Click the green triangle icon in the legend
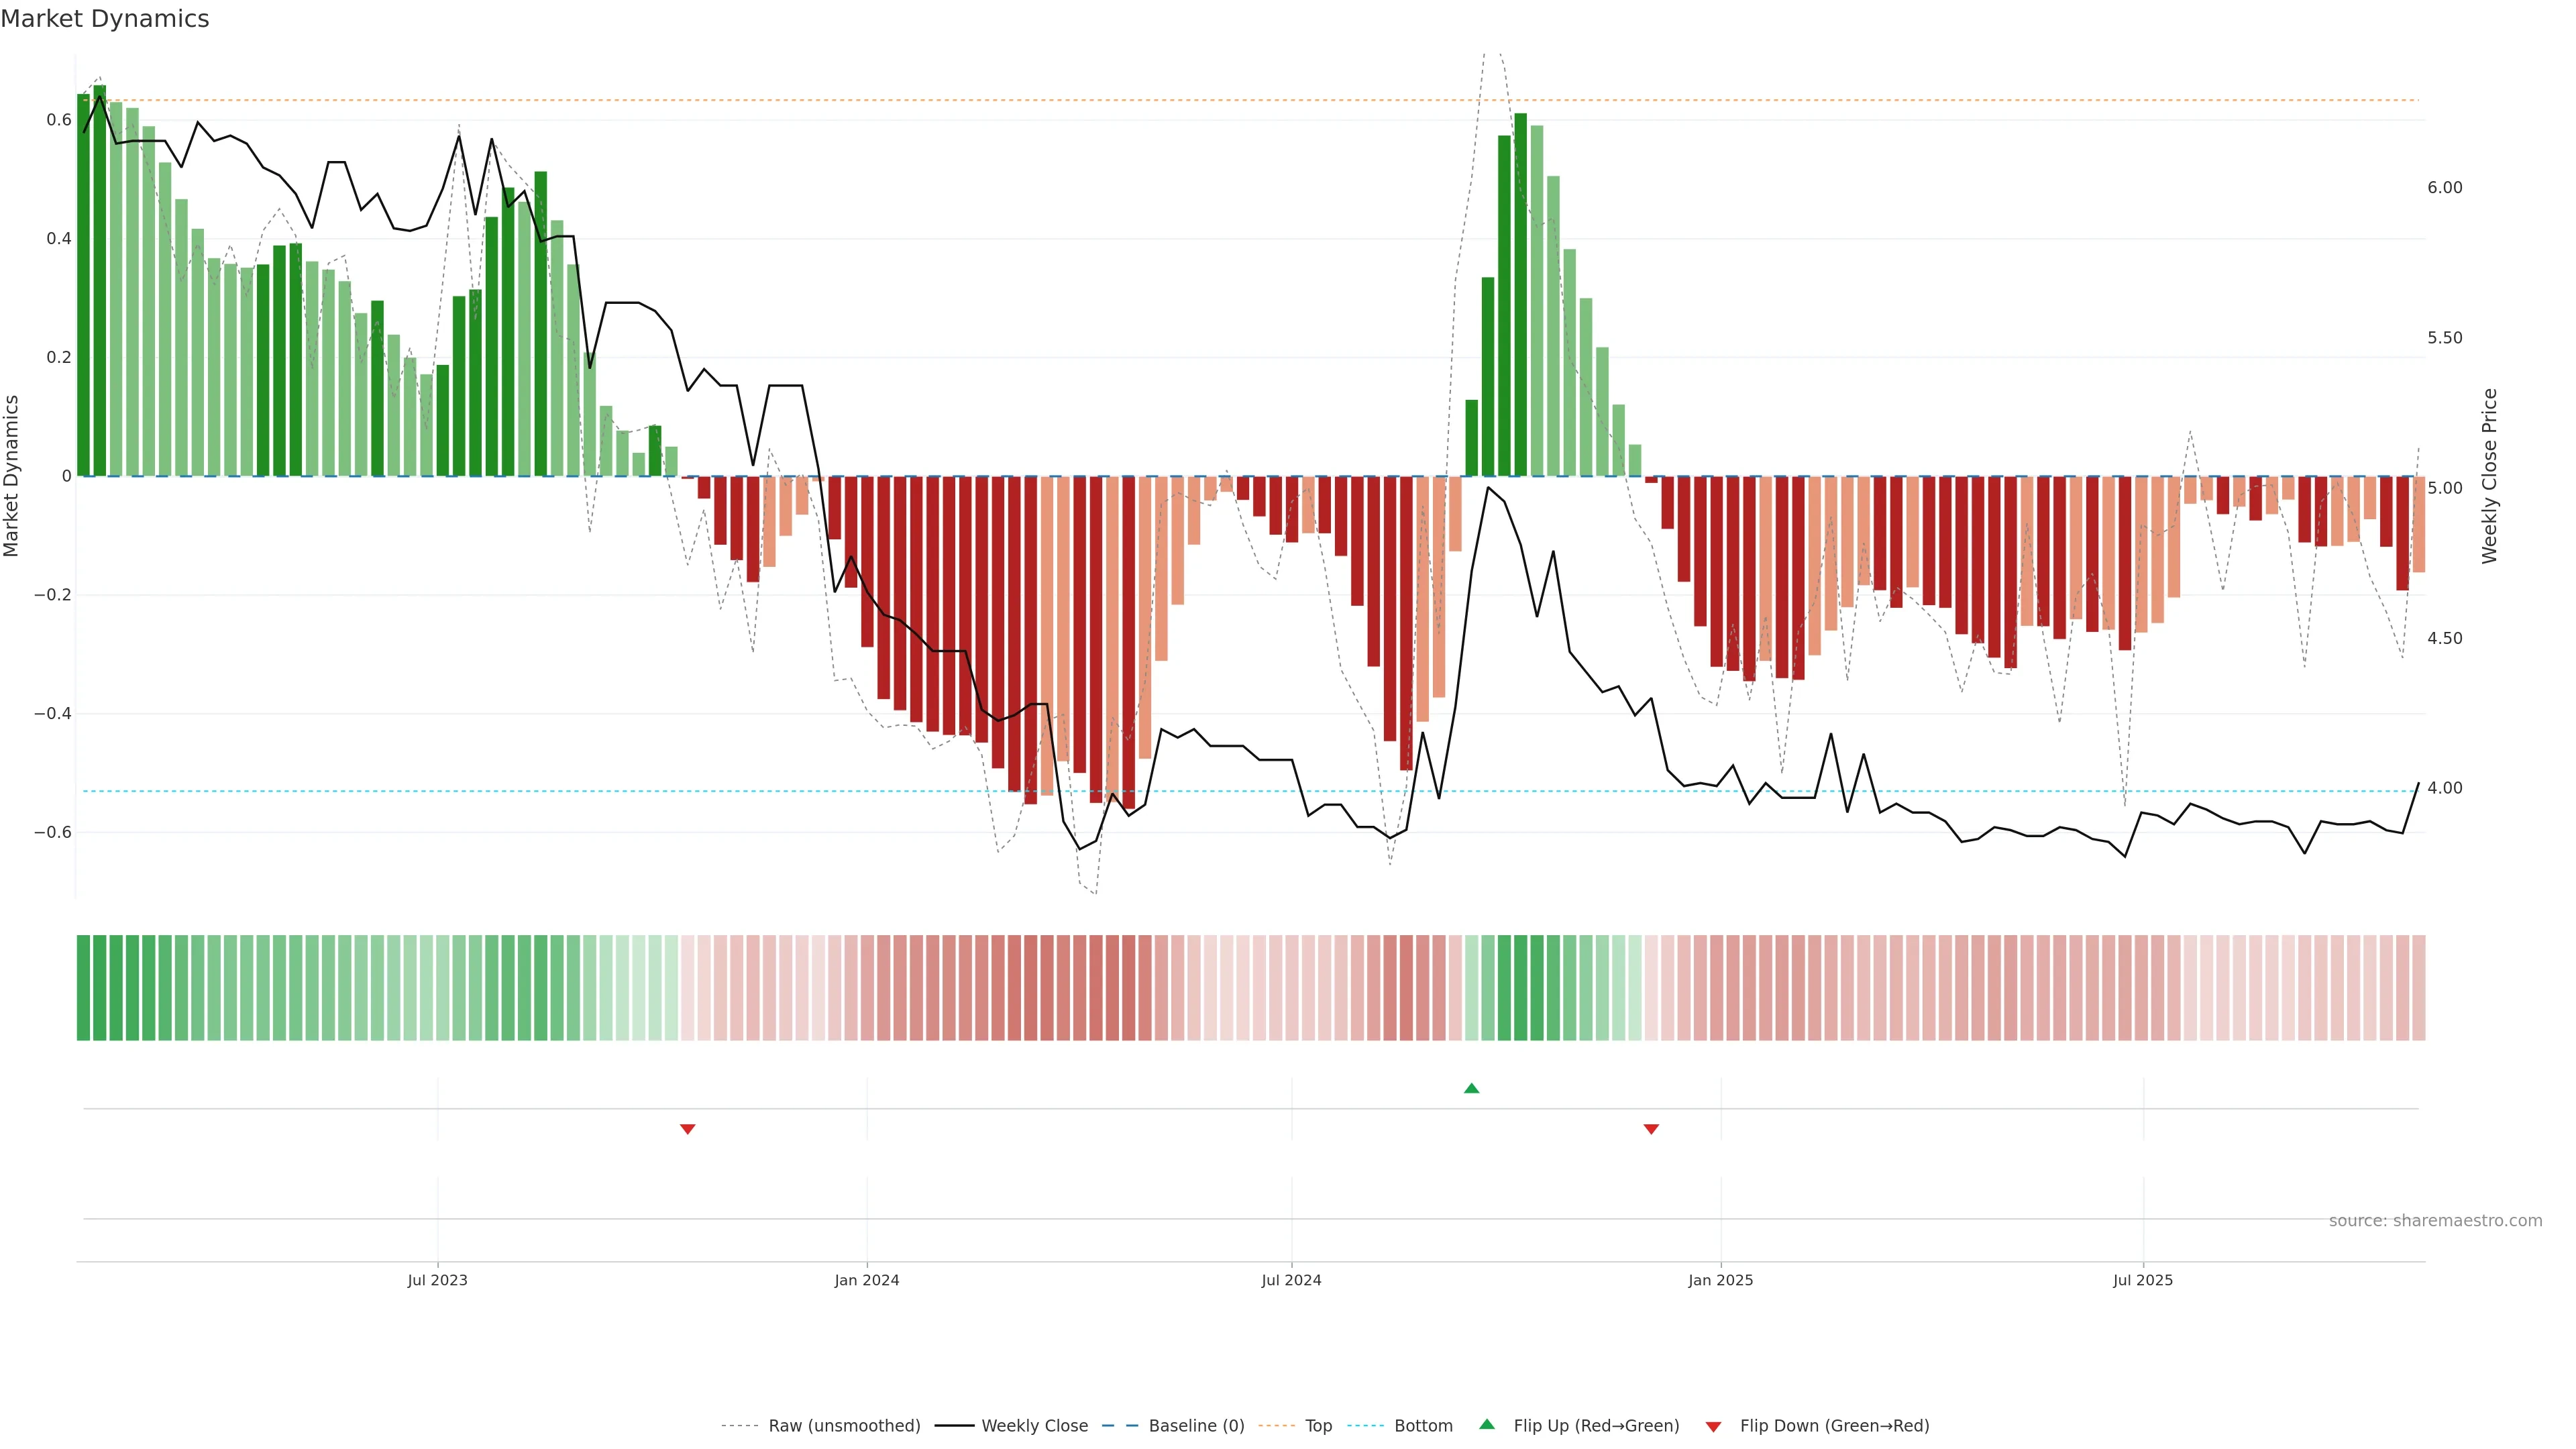Screen dimensions: 2576x1449 (x=1487, y=1424)
